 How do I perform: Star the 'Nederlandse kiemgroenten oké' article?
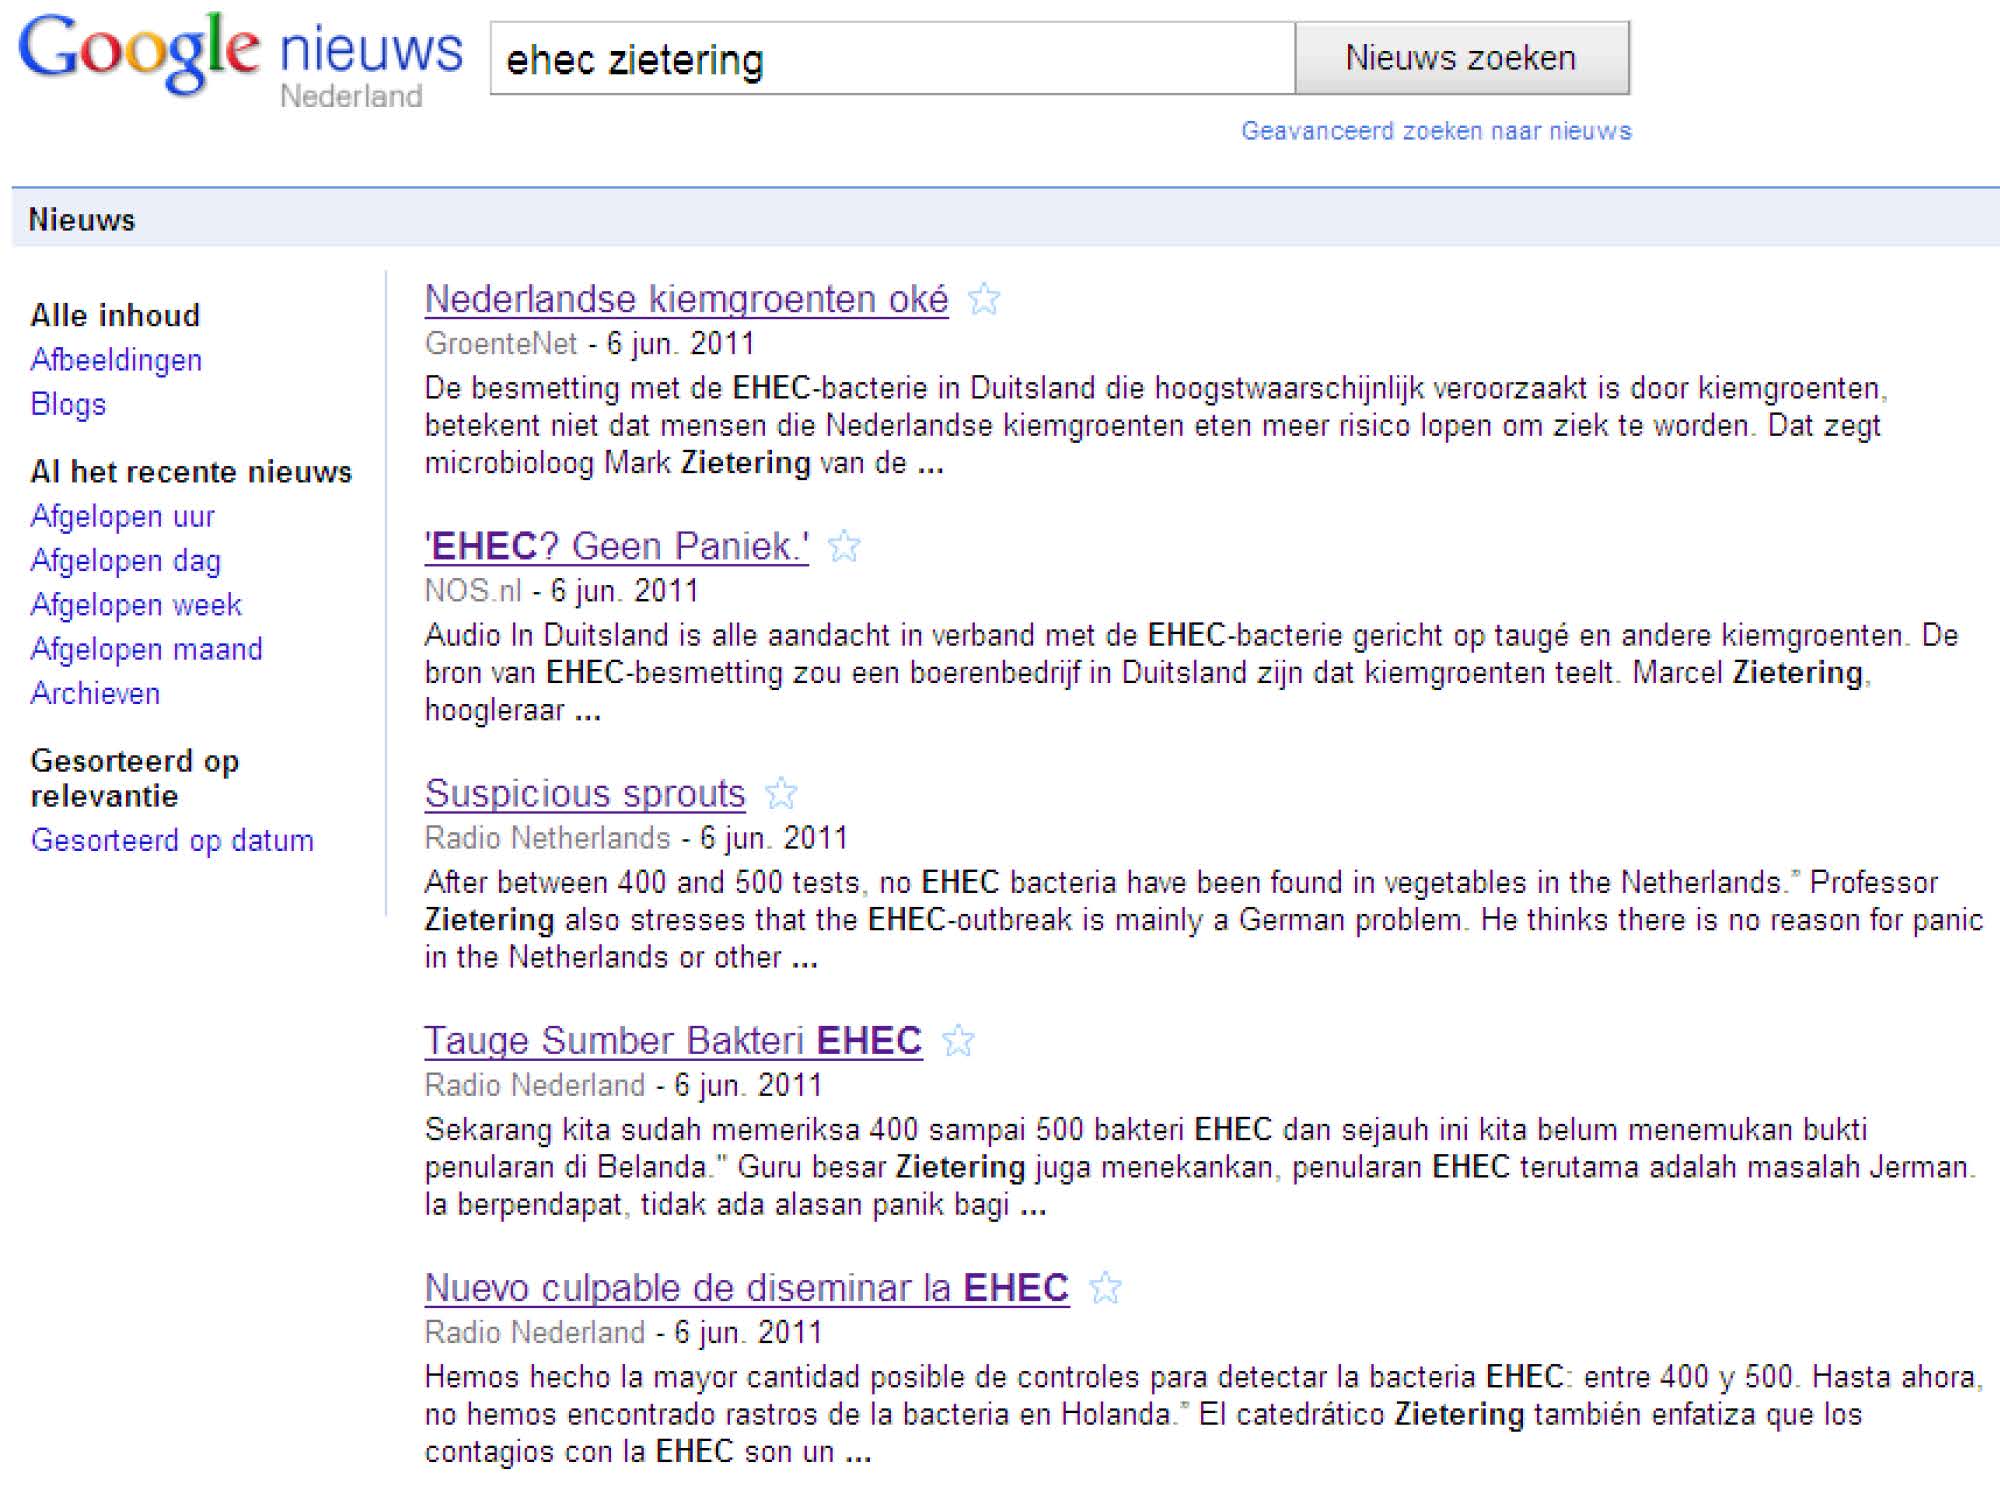pos(984,299)
